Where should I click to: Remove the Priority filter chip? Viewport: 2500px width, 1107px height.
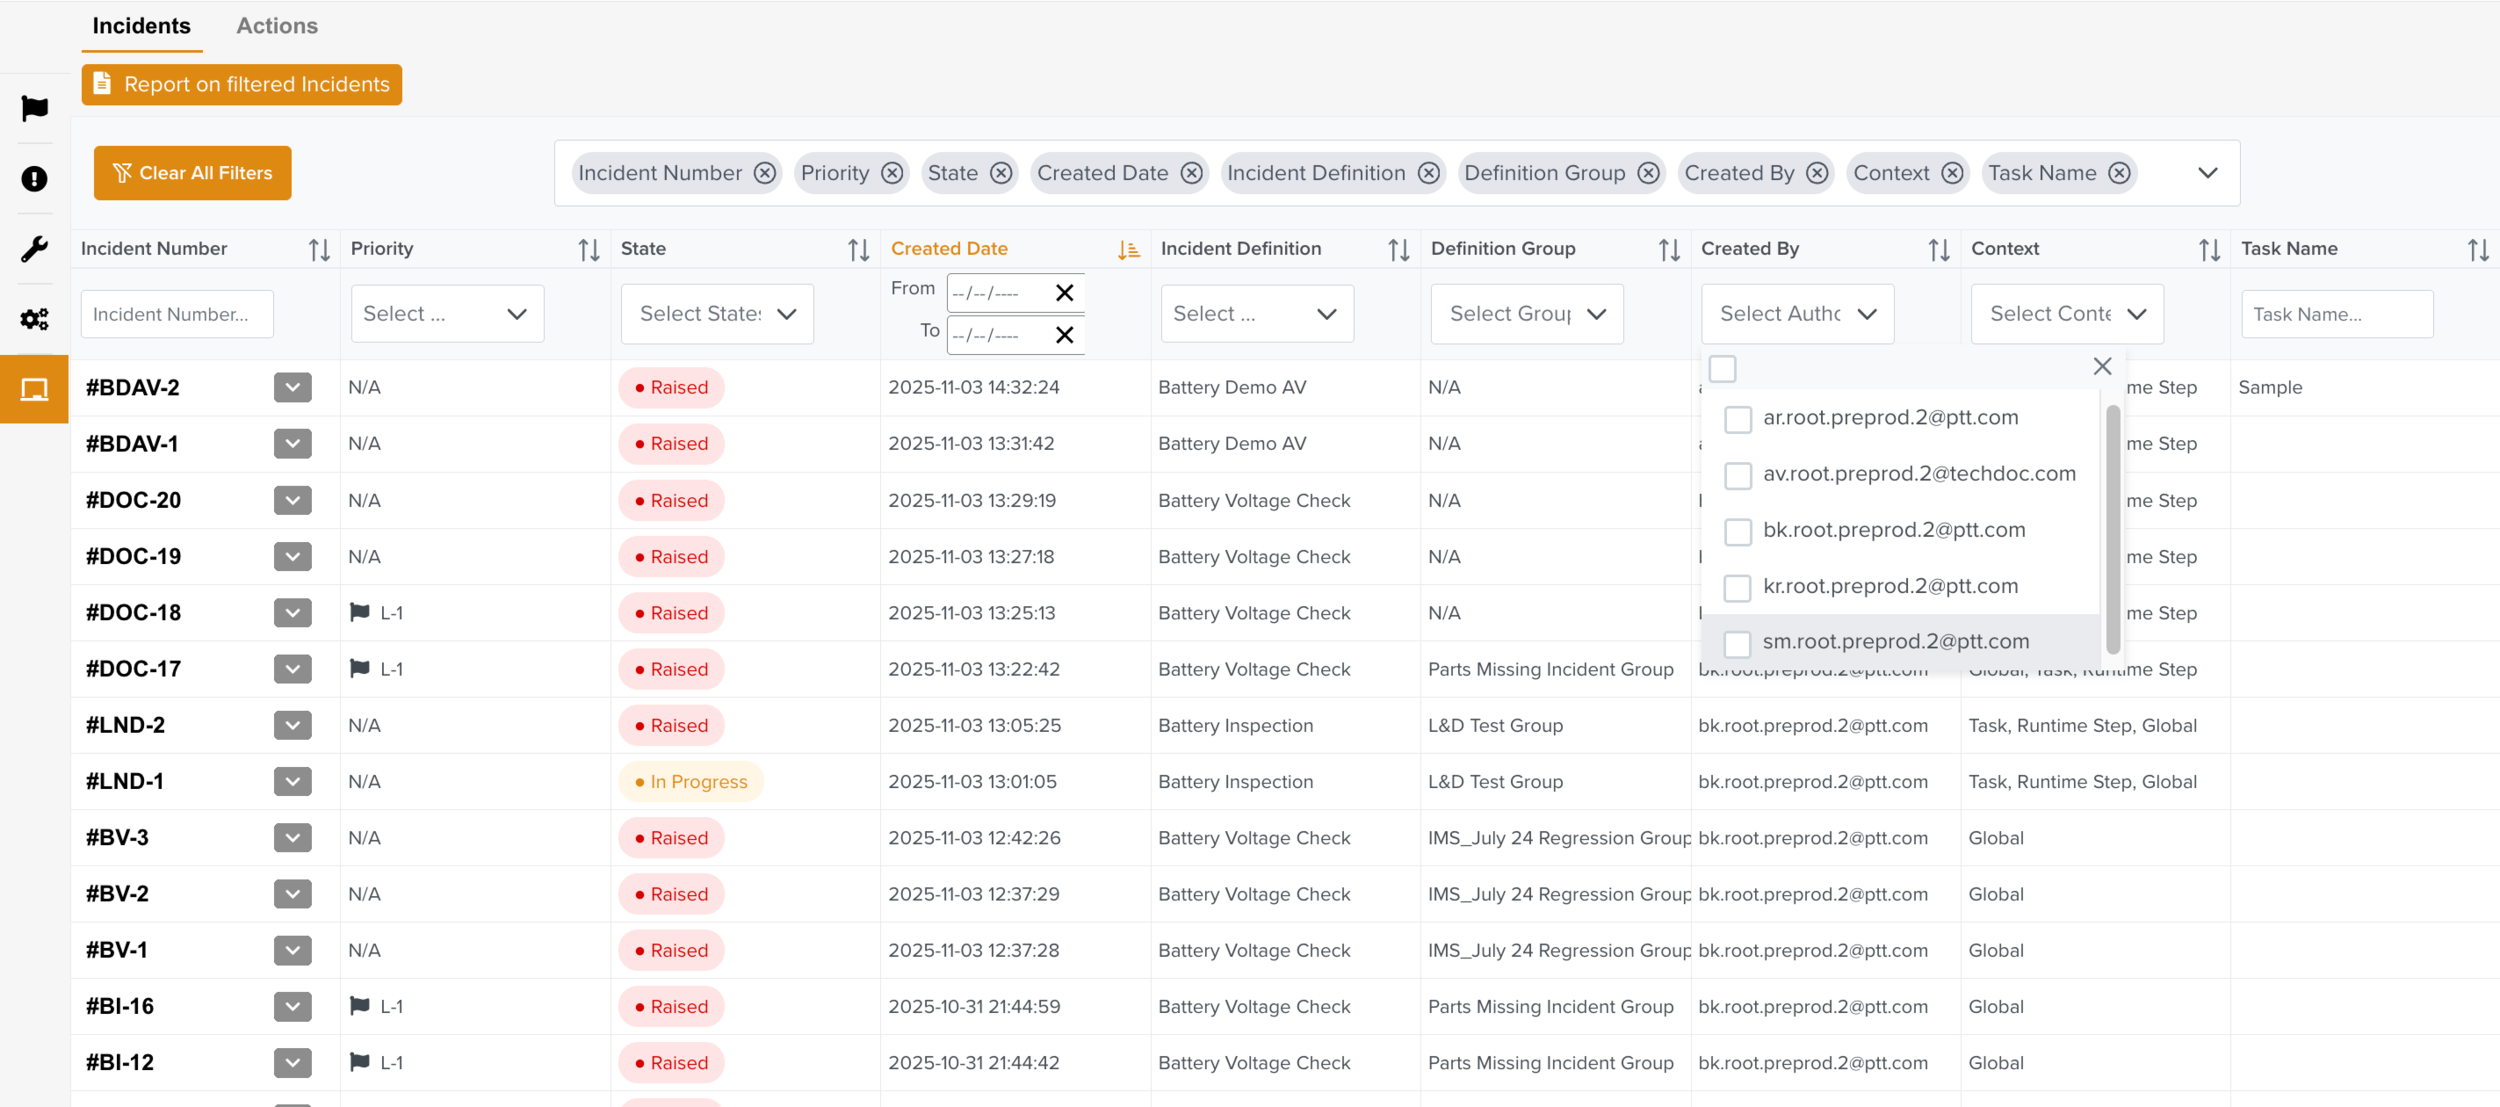[892, 173]
